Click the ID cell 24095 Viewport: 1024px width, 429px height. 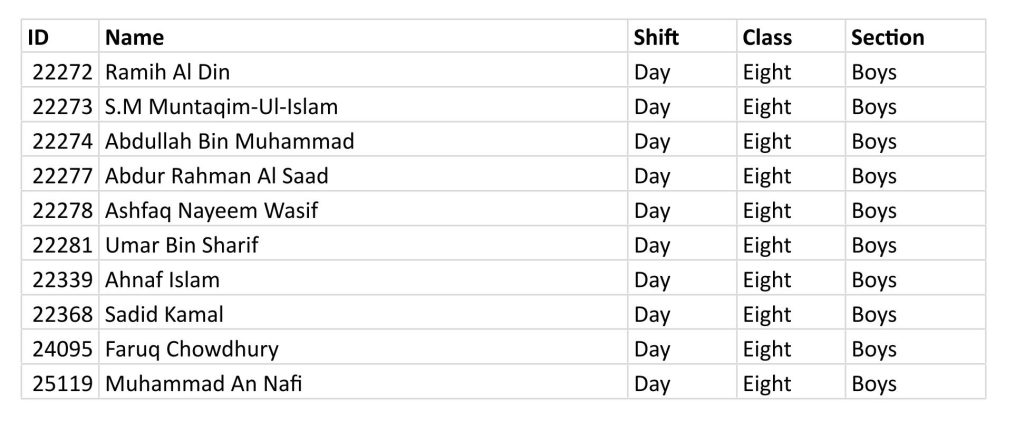coord(60,347)
